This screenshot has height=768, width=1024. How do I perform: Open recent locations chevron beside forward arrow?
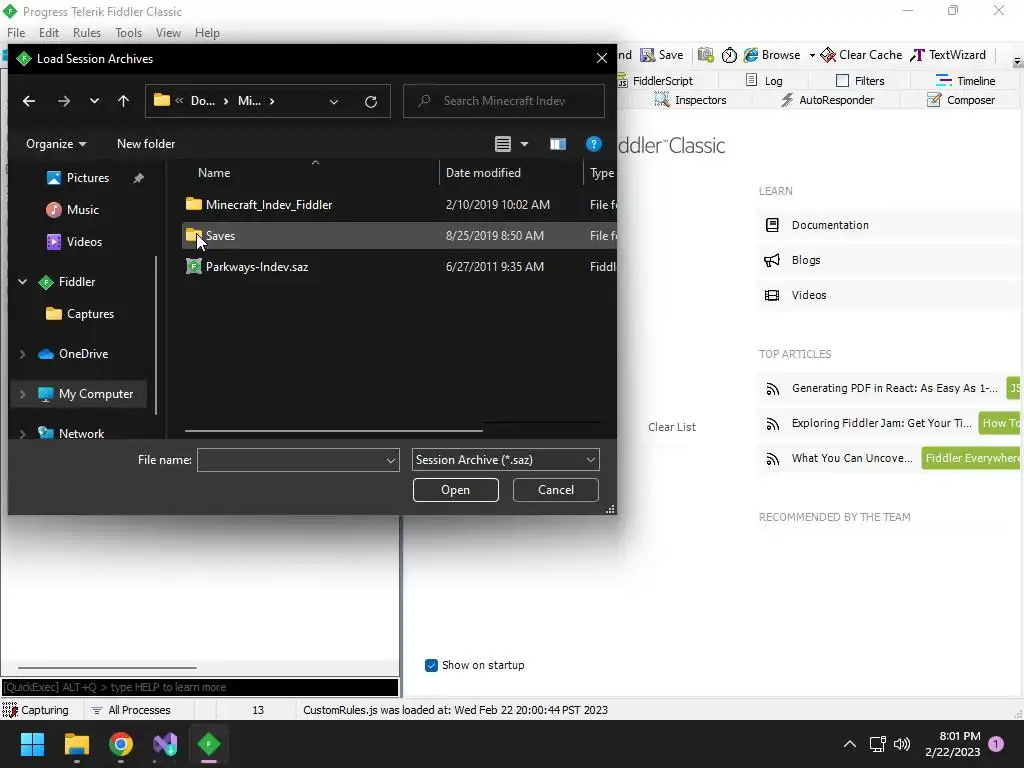pyautogui.click(x=94, y=101)
